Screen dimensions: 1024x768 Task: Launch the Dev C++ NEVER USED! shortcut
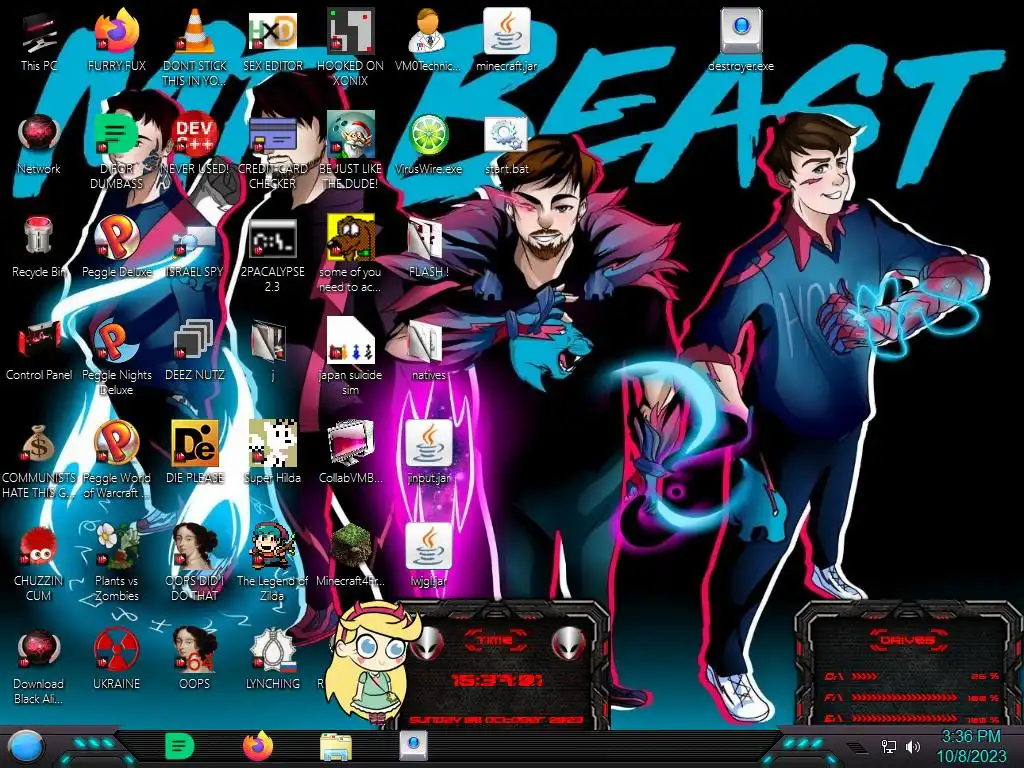194,144
